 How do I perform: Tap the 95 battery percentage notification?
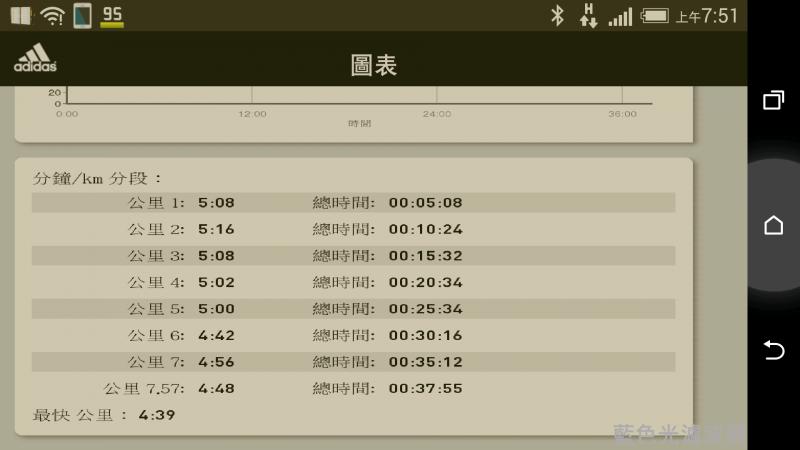(x=112, y=16)
